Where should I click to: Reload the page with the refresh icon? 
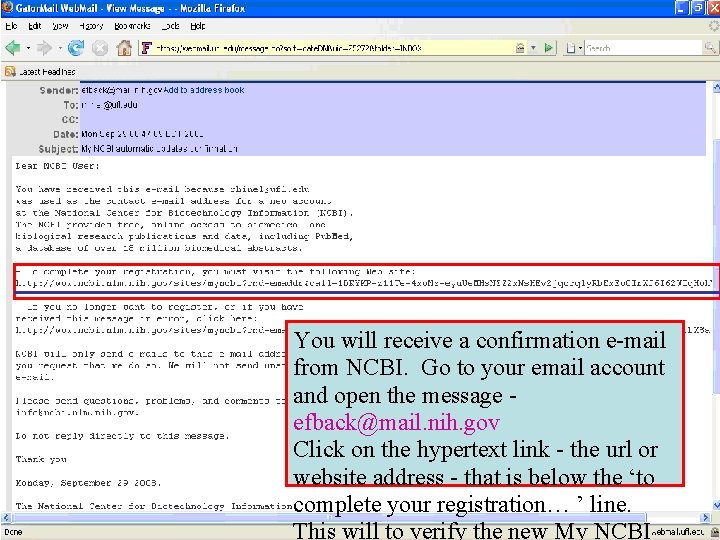(76, 48)
